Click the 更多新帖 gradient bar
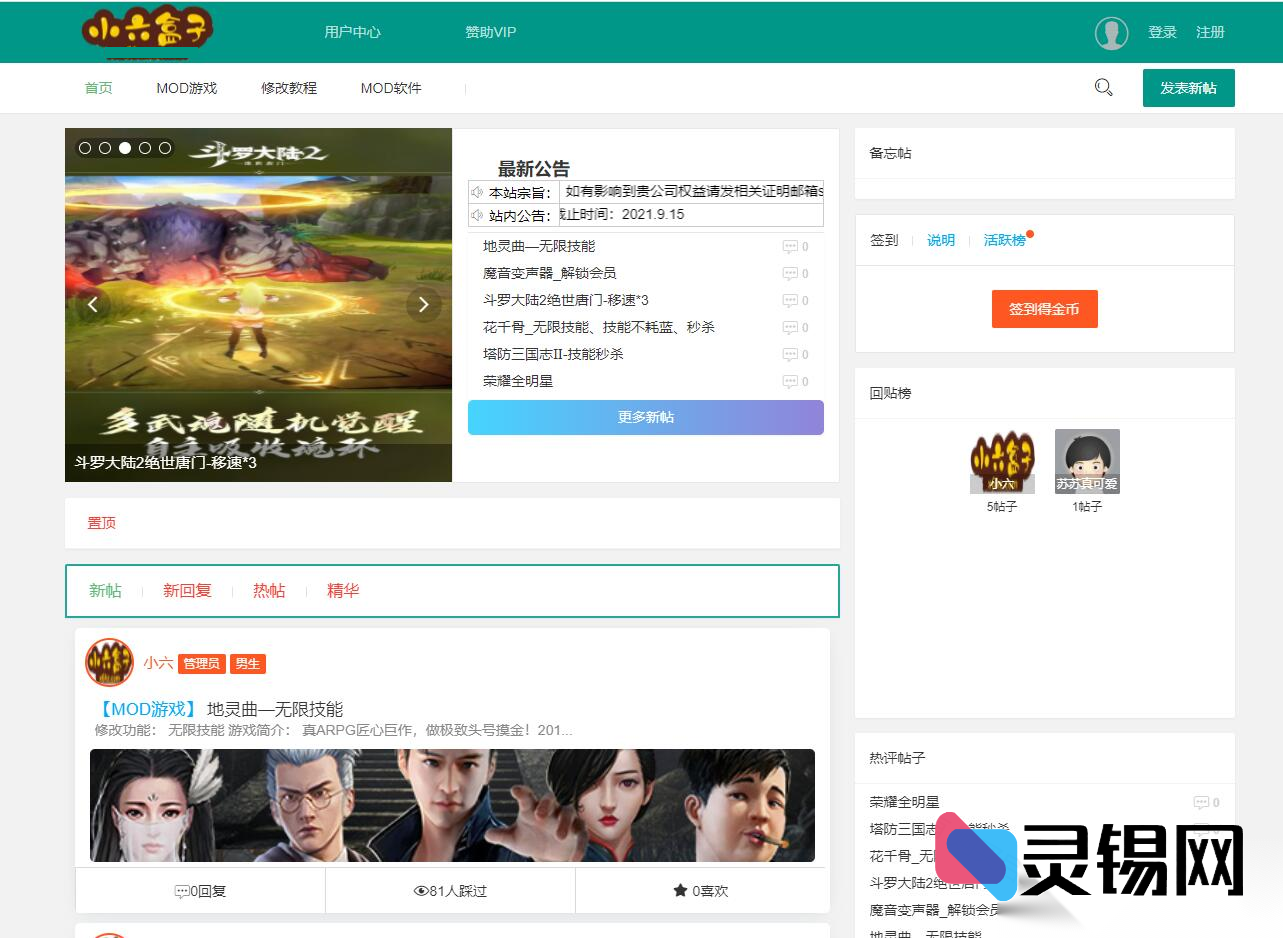The width and height of the screenshot is (1283, 938). click(645, 417)
